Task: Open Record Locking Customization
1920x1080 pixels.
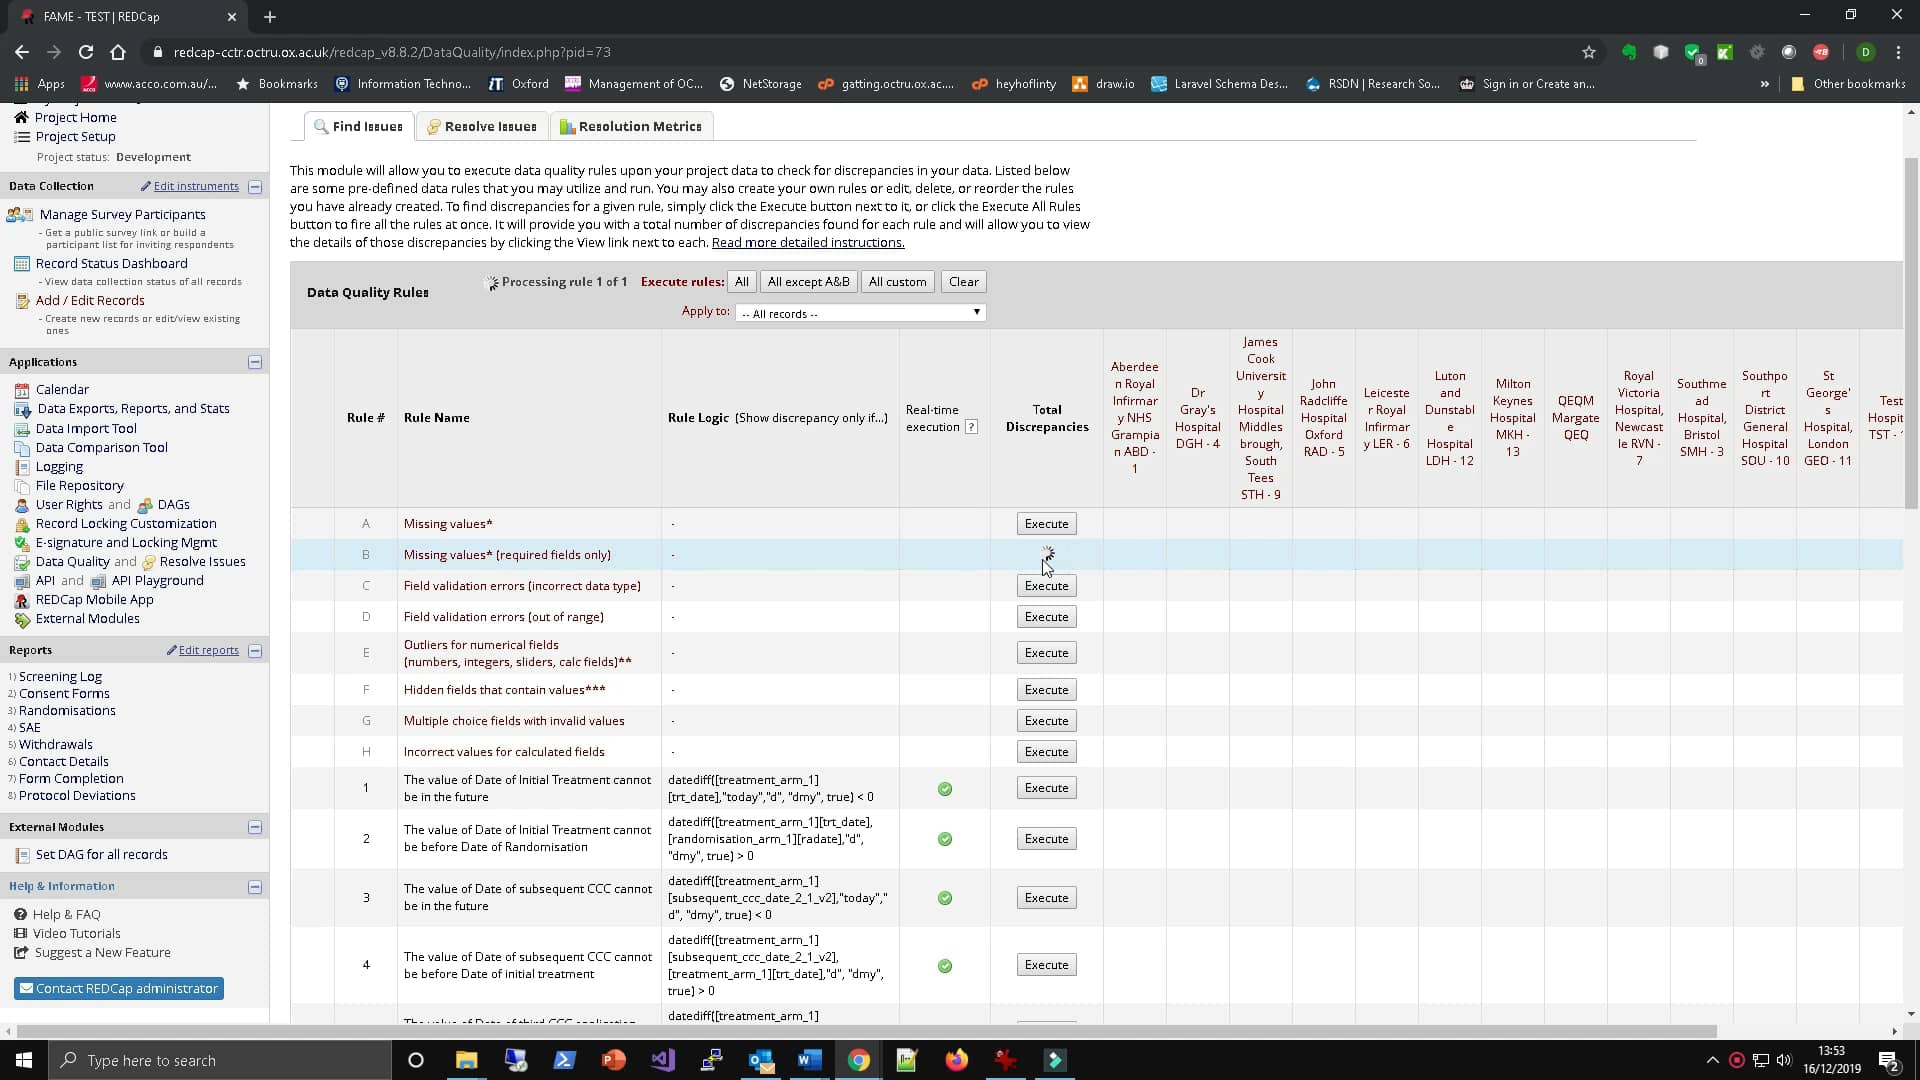Action: [x=126, y=523]
